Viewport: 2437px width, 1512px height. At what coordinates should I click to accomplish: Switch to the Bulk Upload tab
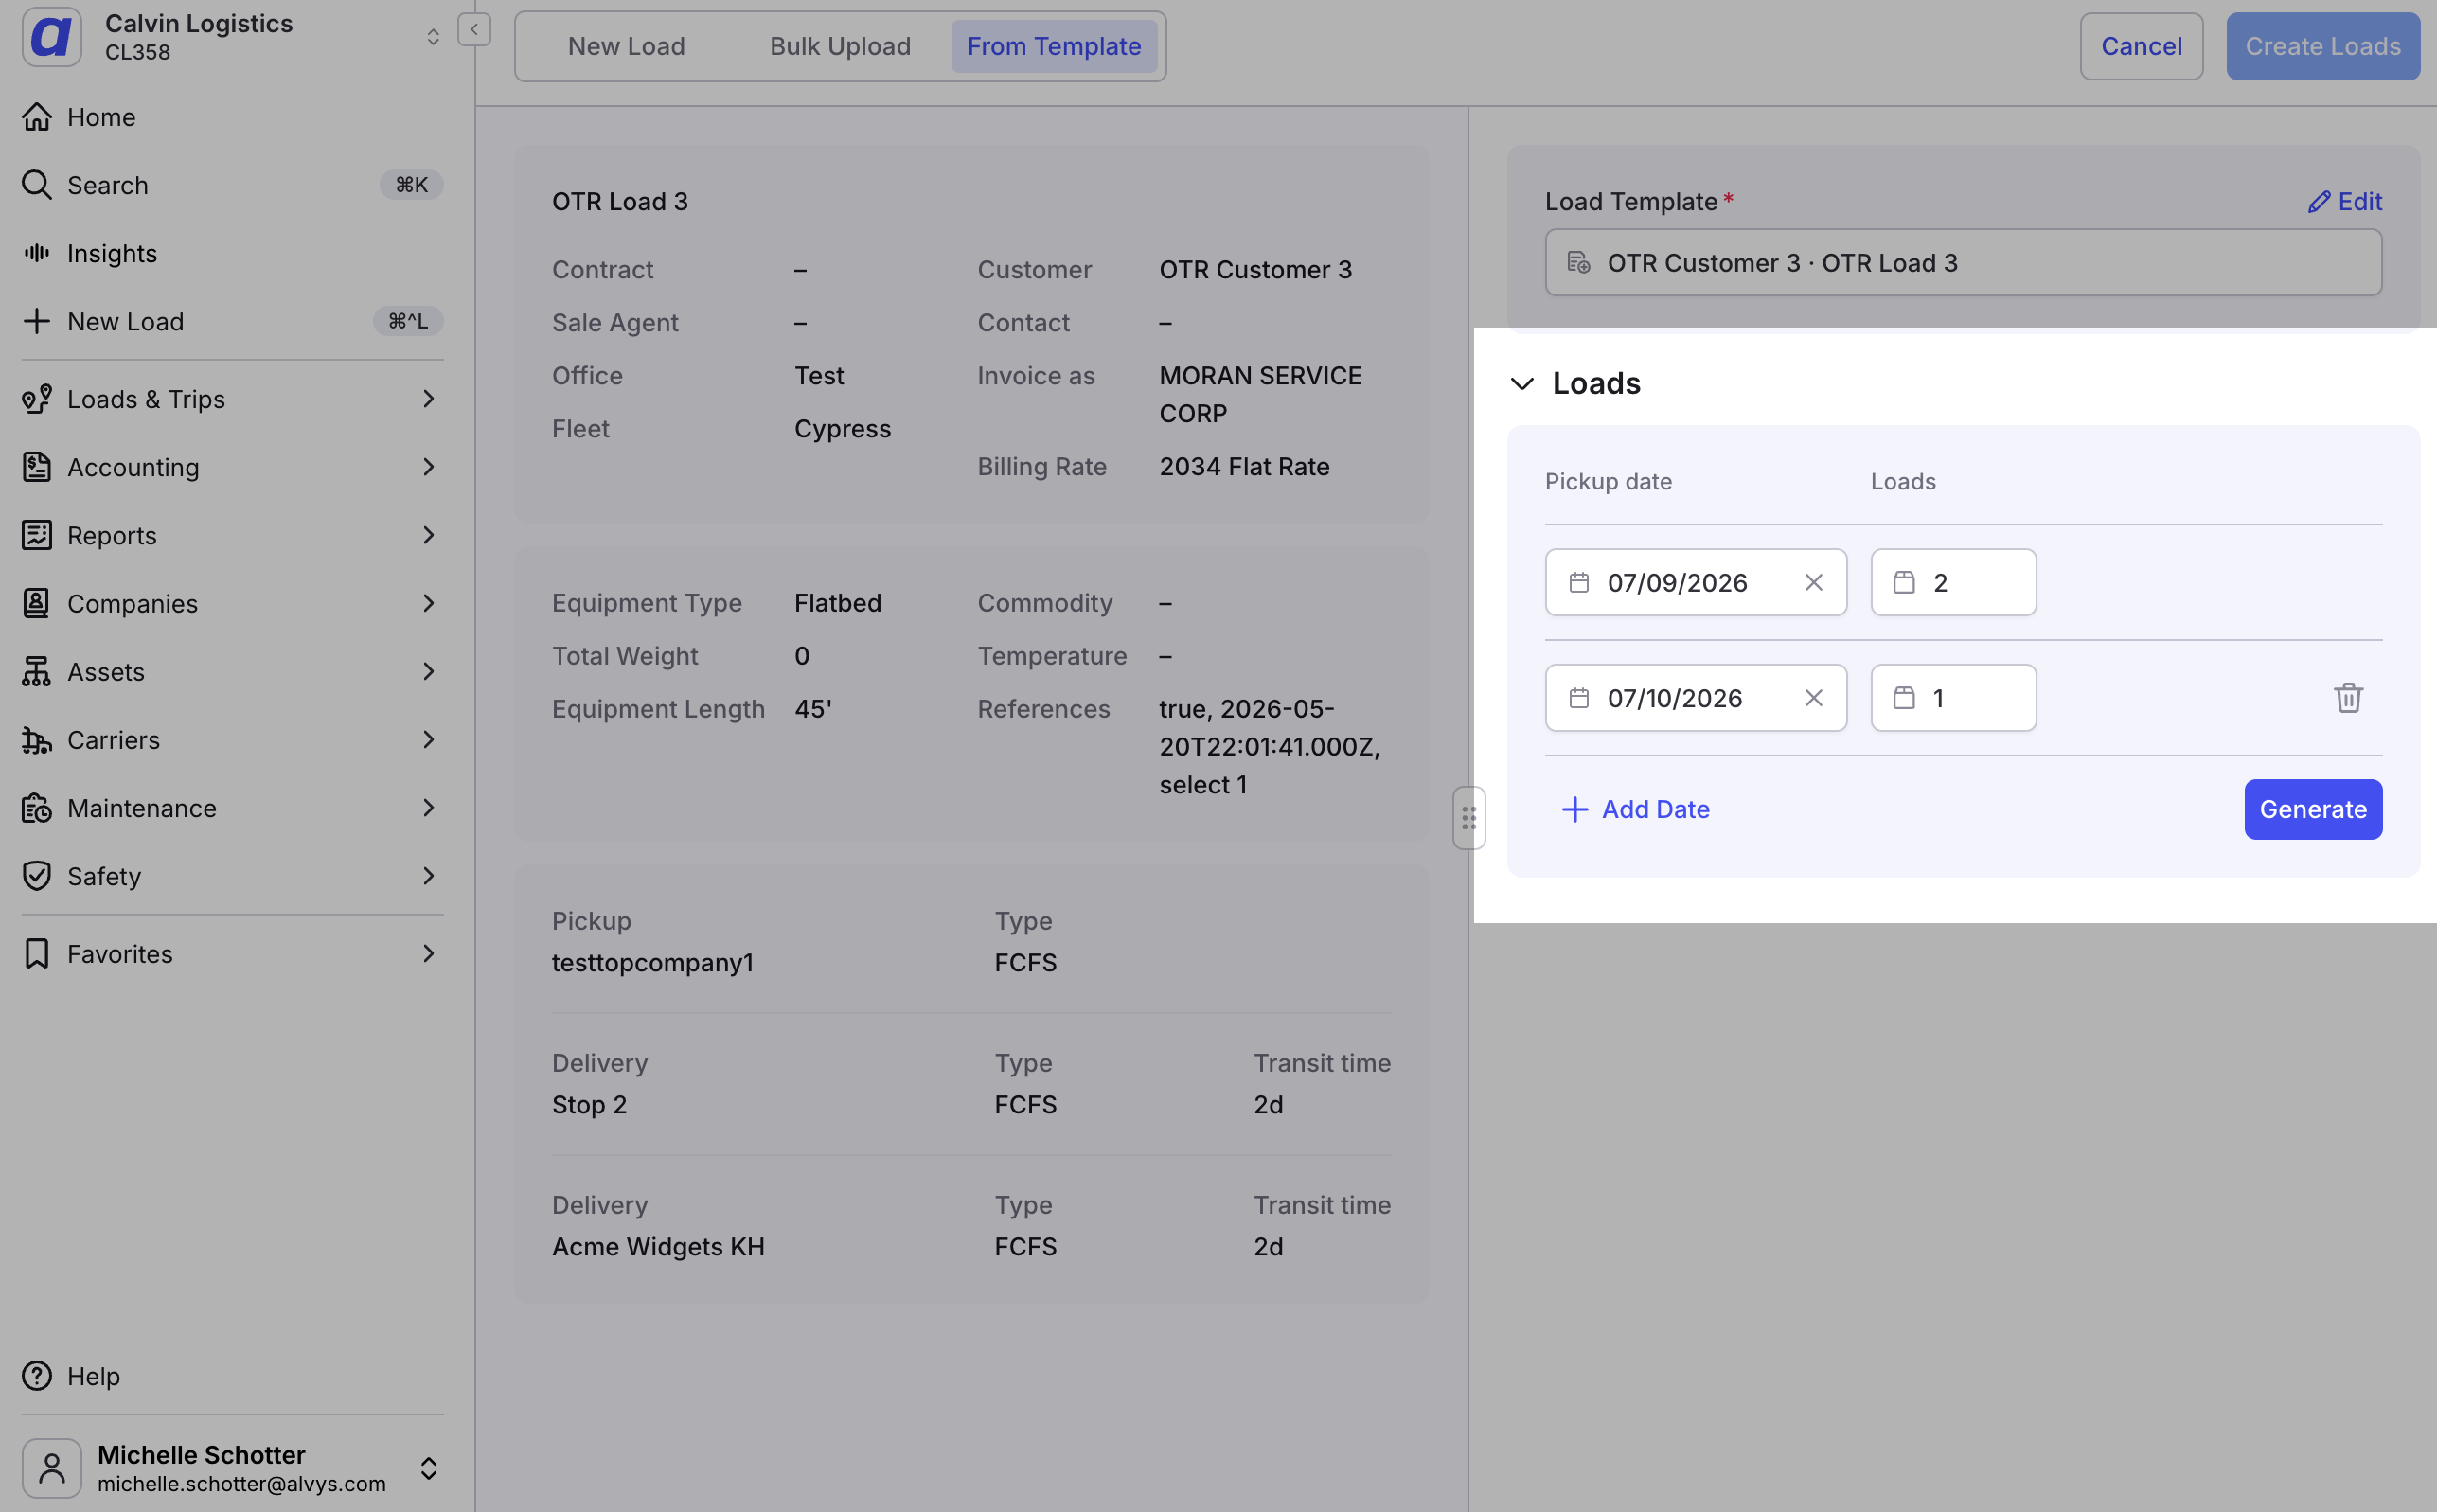[840, 46]
